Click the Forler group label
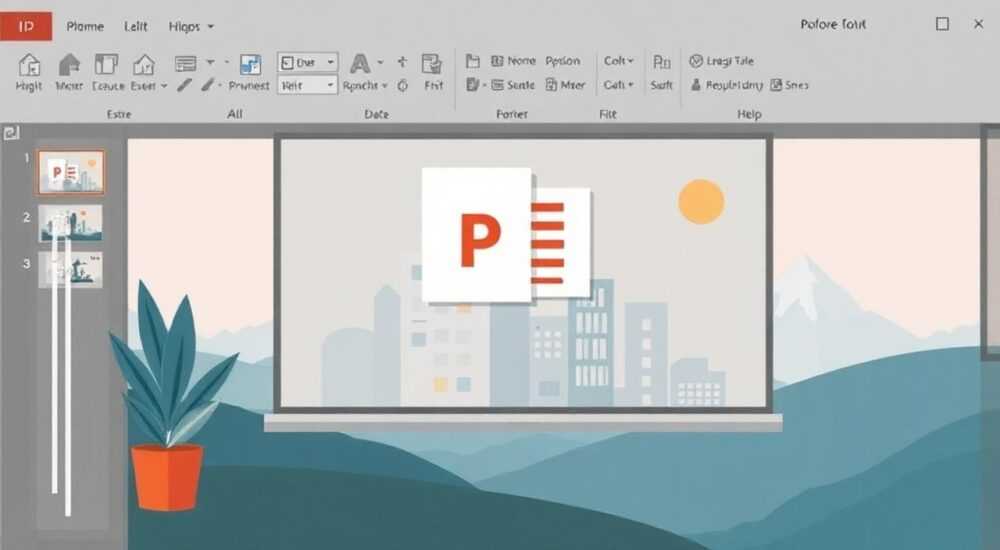Viewport: 1000px width, 550px height. pyautogui.click(x=511, y=114)
